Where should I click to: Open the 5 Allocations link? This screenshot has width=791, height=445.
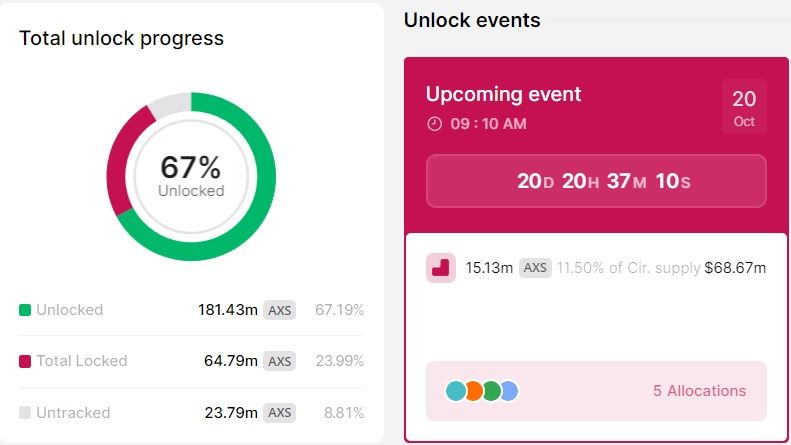(699, 391)
